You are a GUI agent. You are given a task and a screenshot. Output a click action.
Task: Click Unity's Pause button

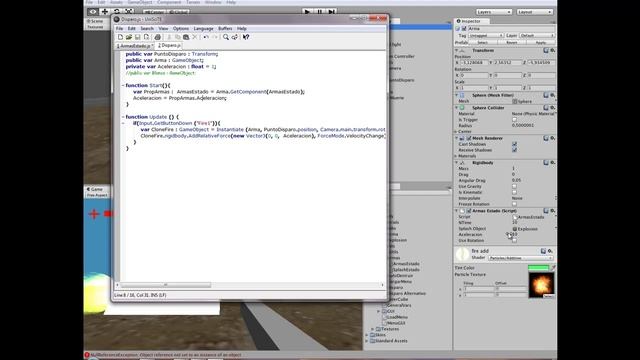(x=320, y=12)
